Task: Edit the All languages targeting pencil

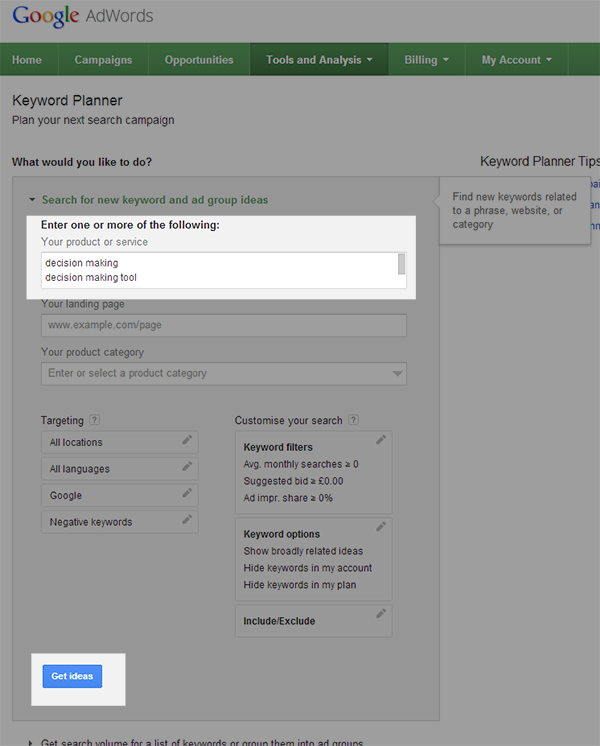Action: pos(187,466)
